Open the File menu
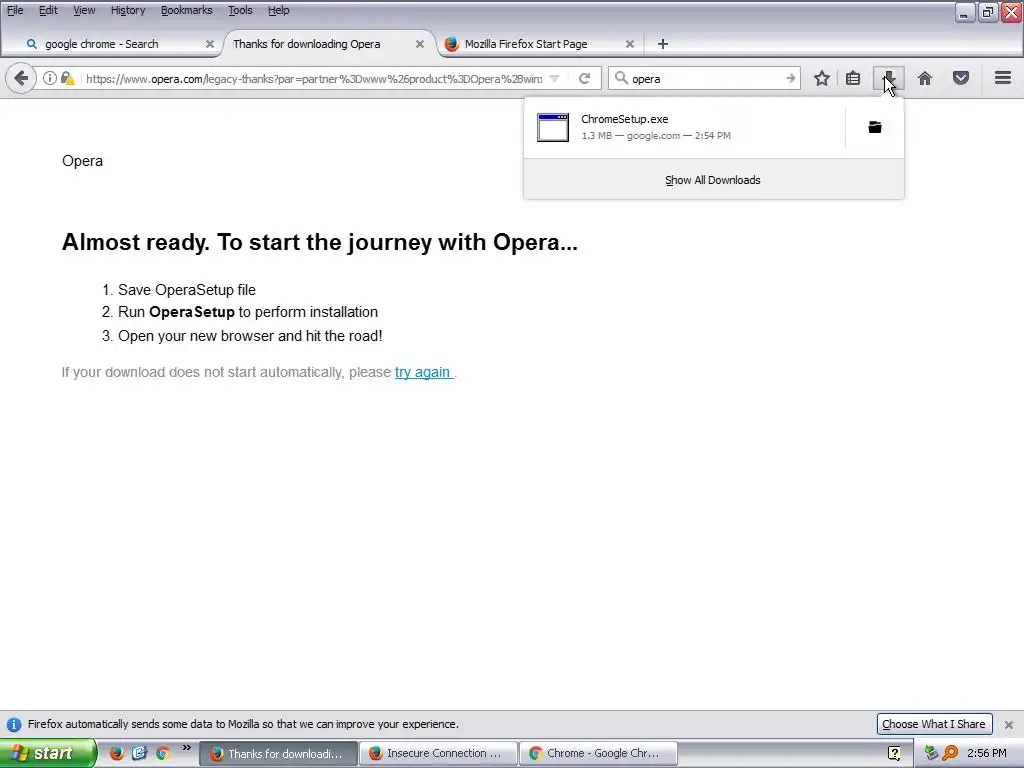This screenshot has height=768, width=1024. [14, 10]
